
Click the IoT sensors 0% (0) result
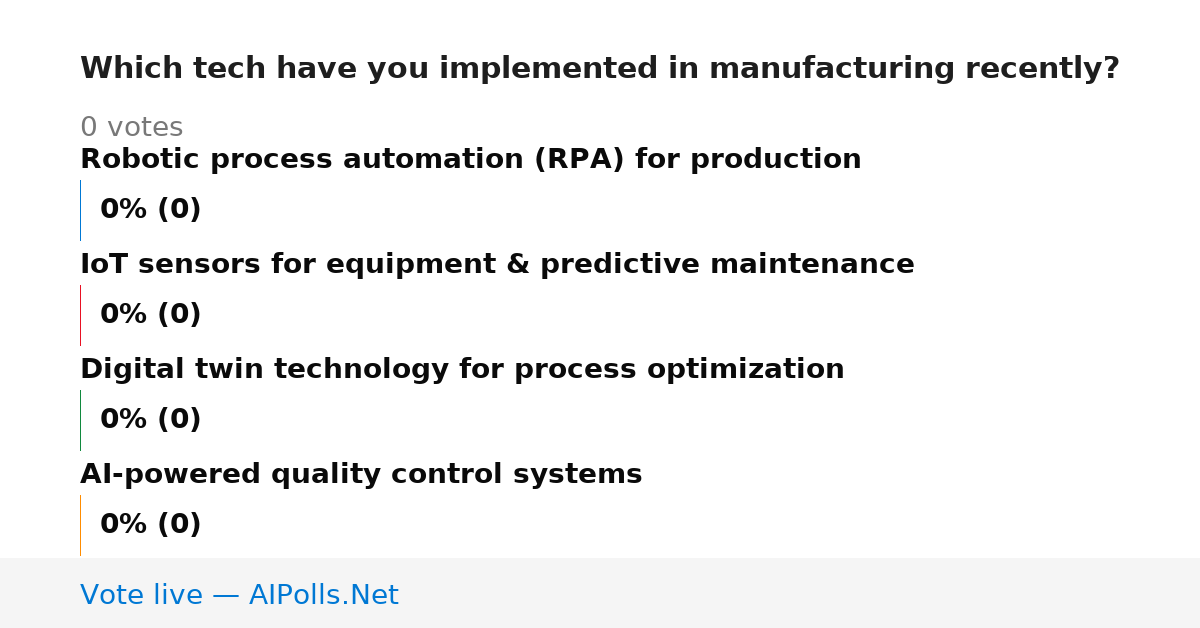point(150,315)
